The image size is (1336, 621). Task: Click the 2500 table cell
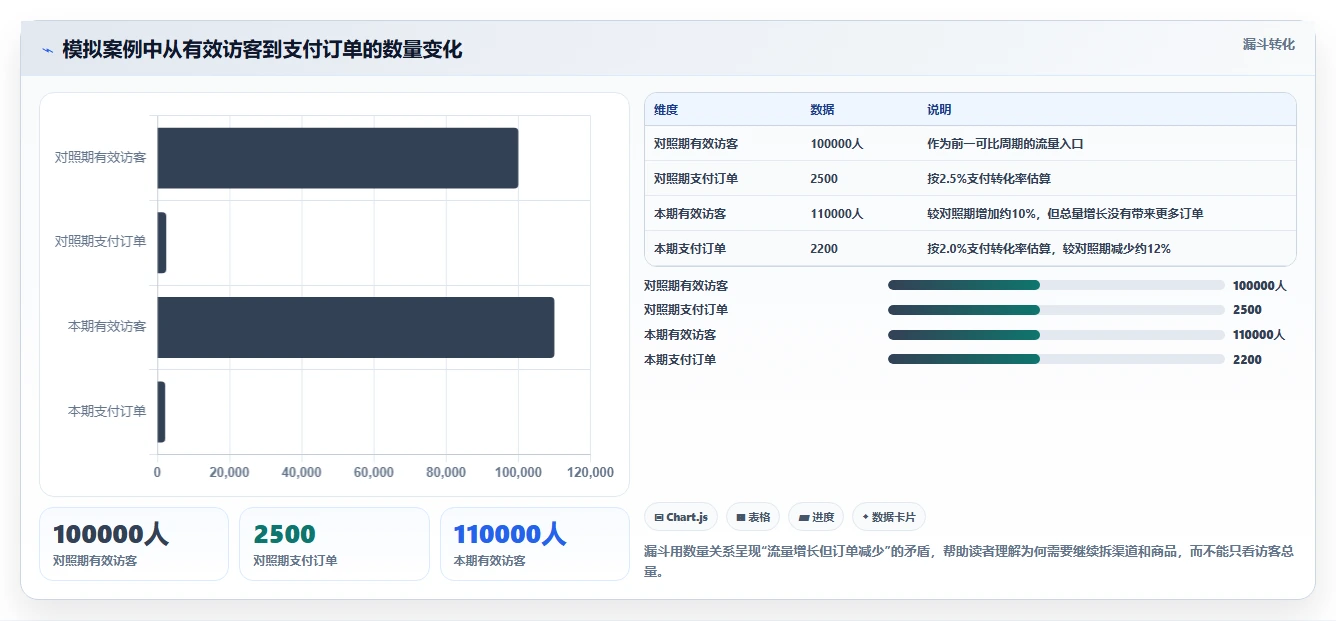824,179
